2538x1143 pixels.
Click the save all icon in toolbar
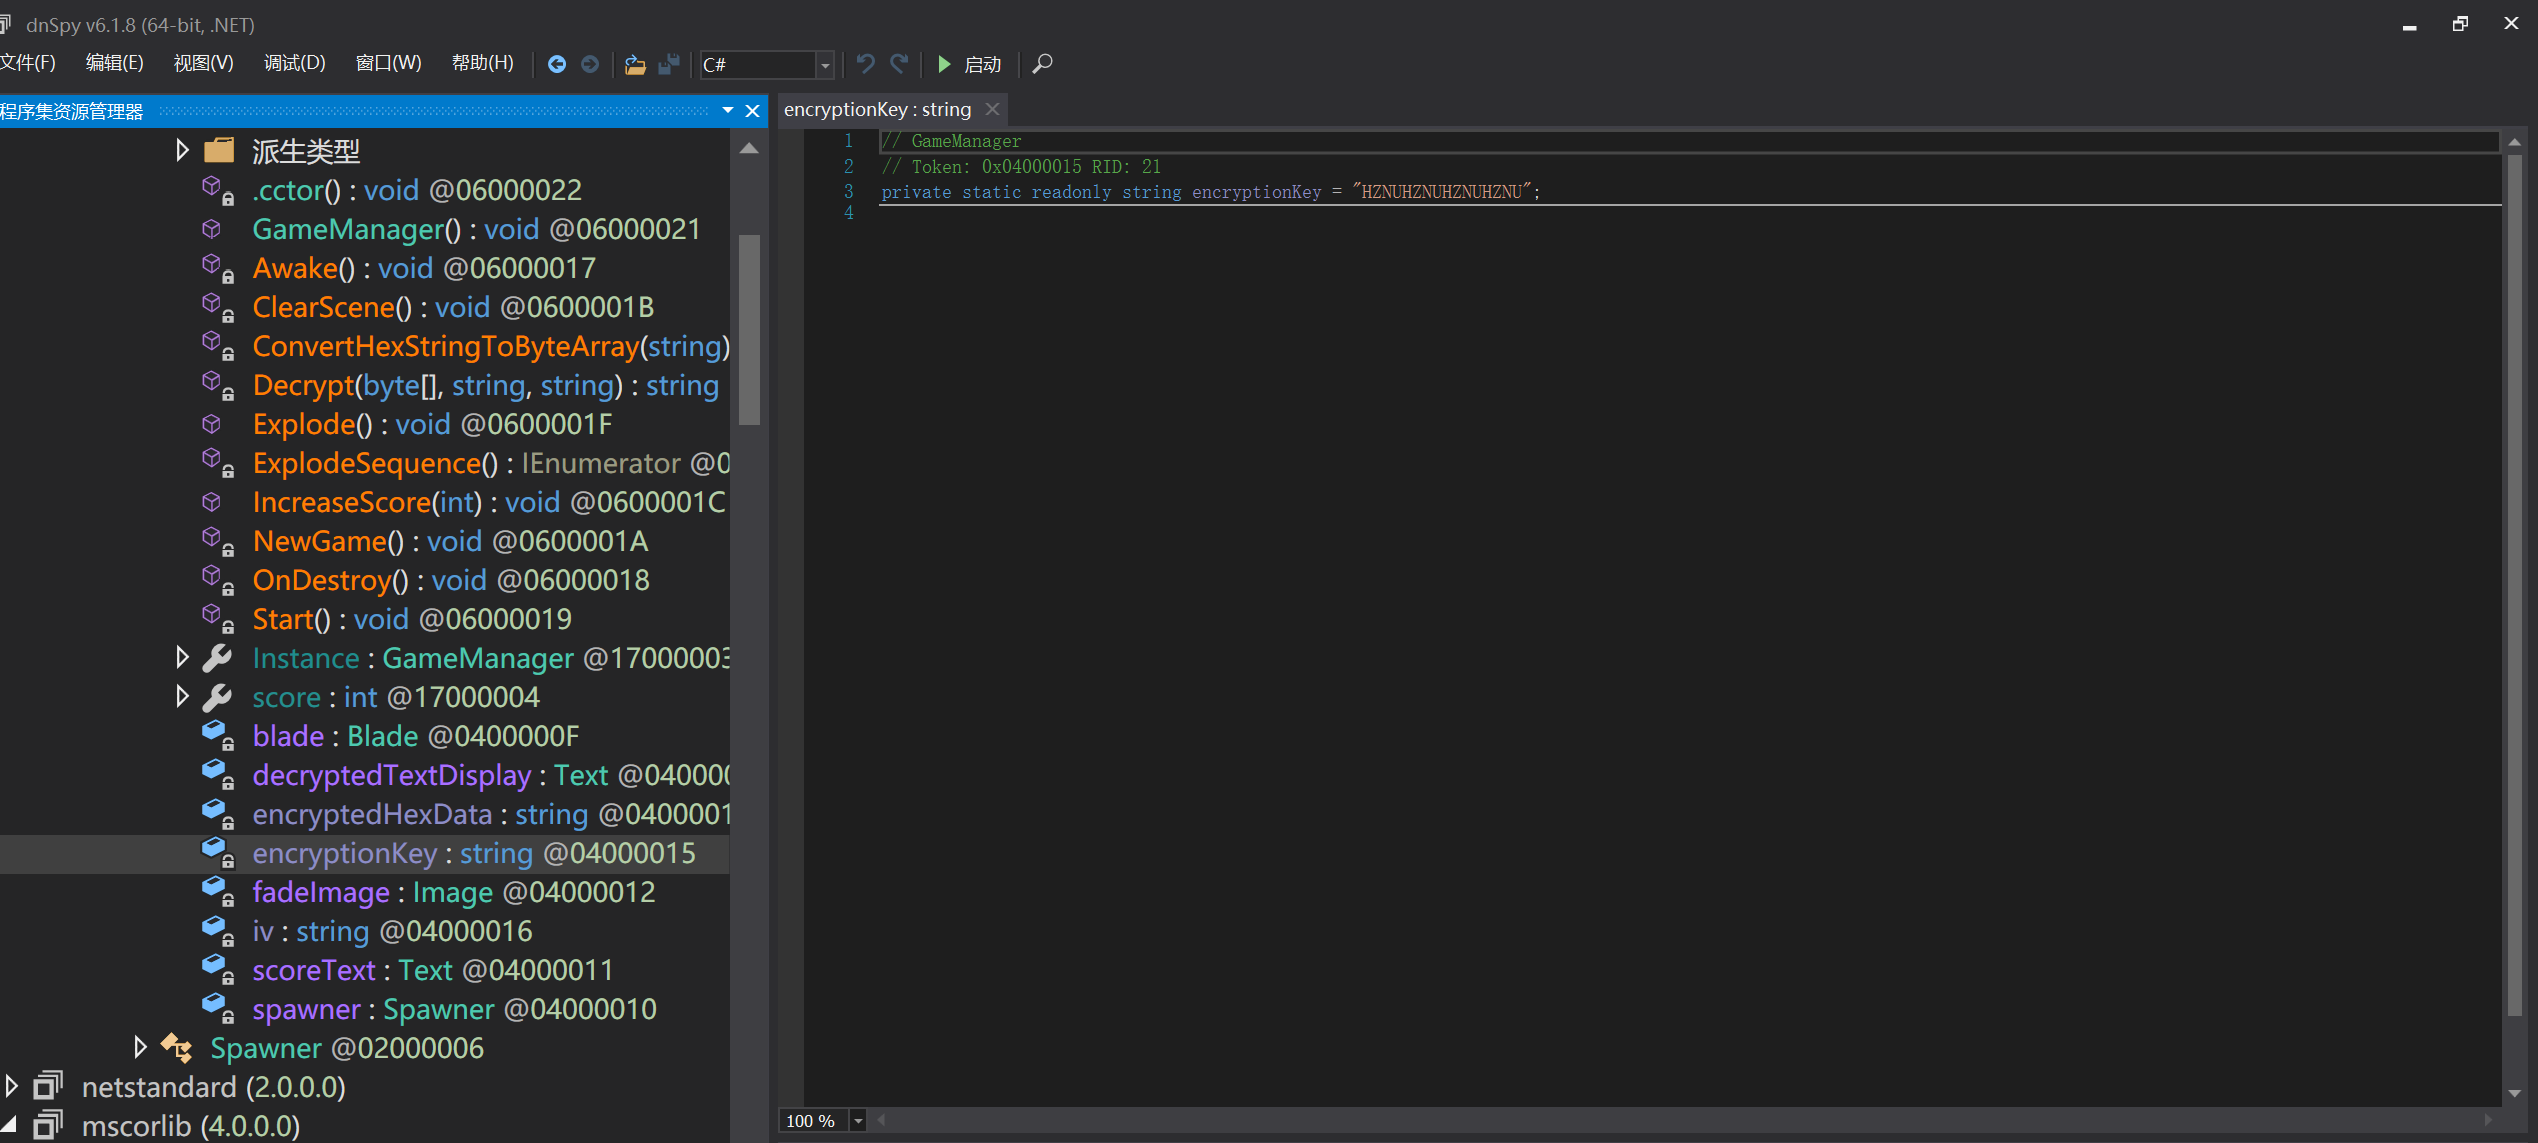[x=669, y=64]
